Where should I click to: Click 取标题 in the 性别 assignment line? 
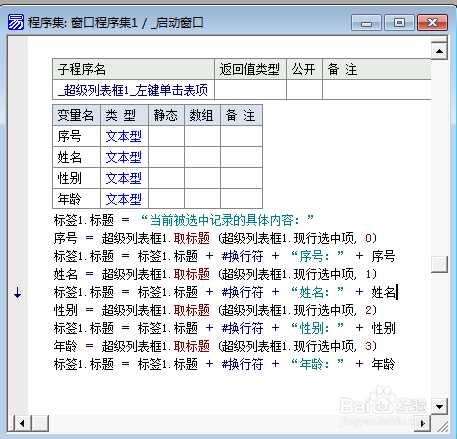click(x=192, y=310)
